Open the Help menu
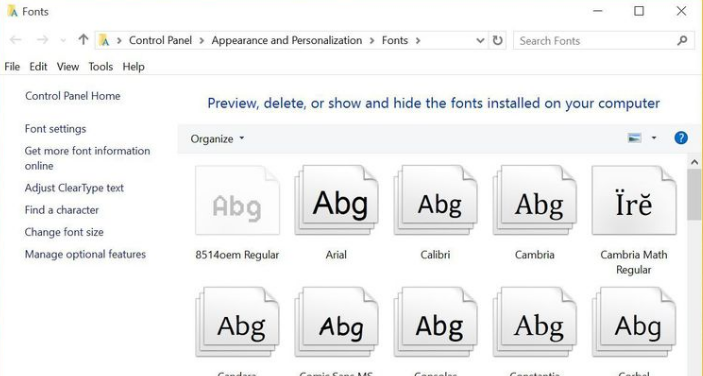The width and height of the screenshot is (703, 376). pos(134,66)
